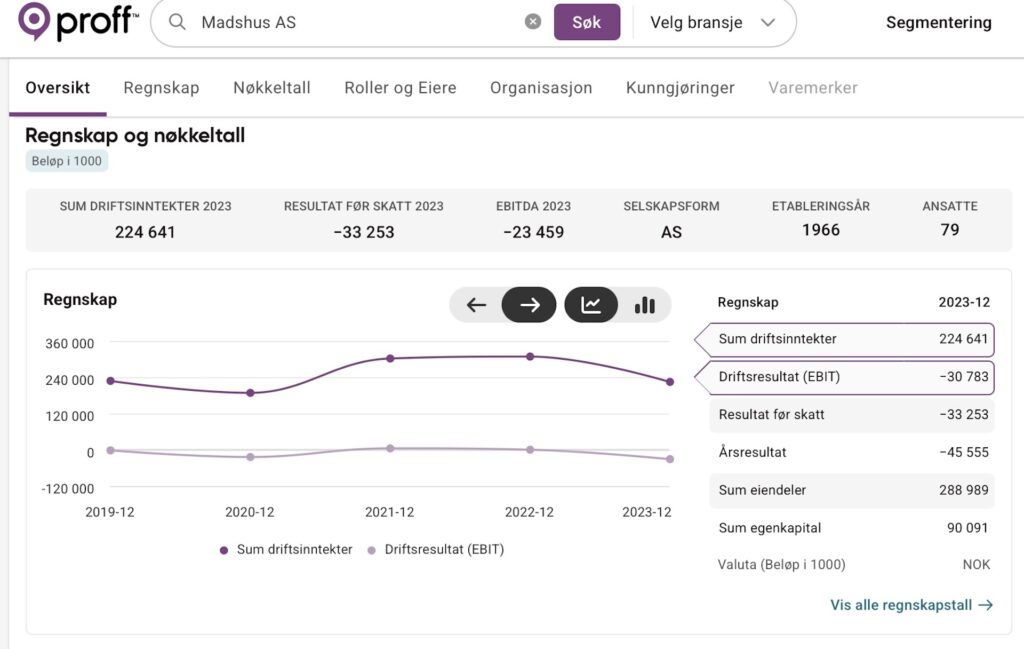Switch to line chart view

[591, 305]
